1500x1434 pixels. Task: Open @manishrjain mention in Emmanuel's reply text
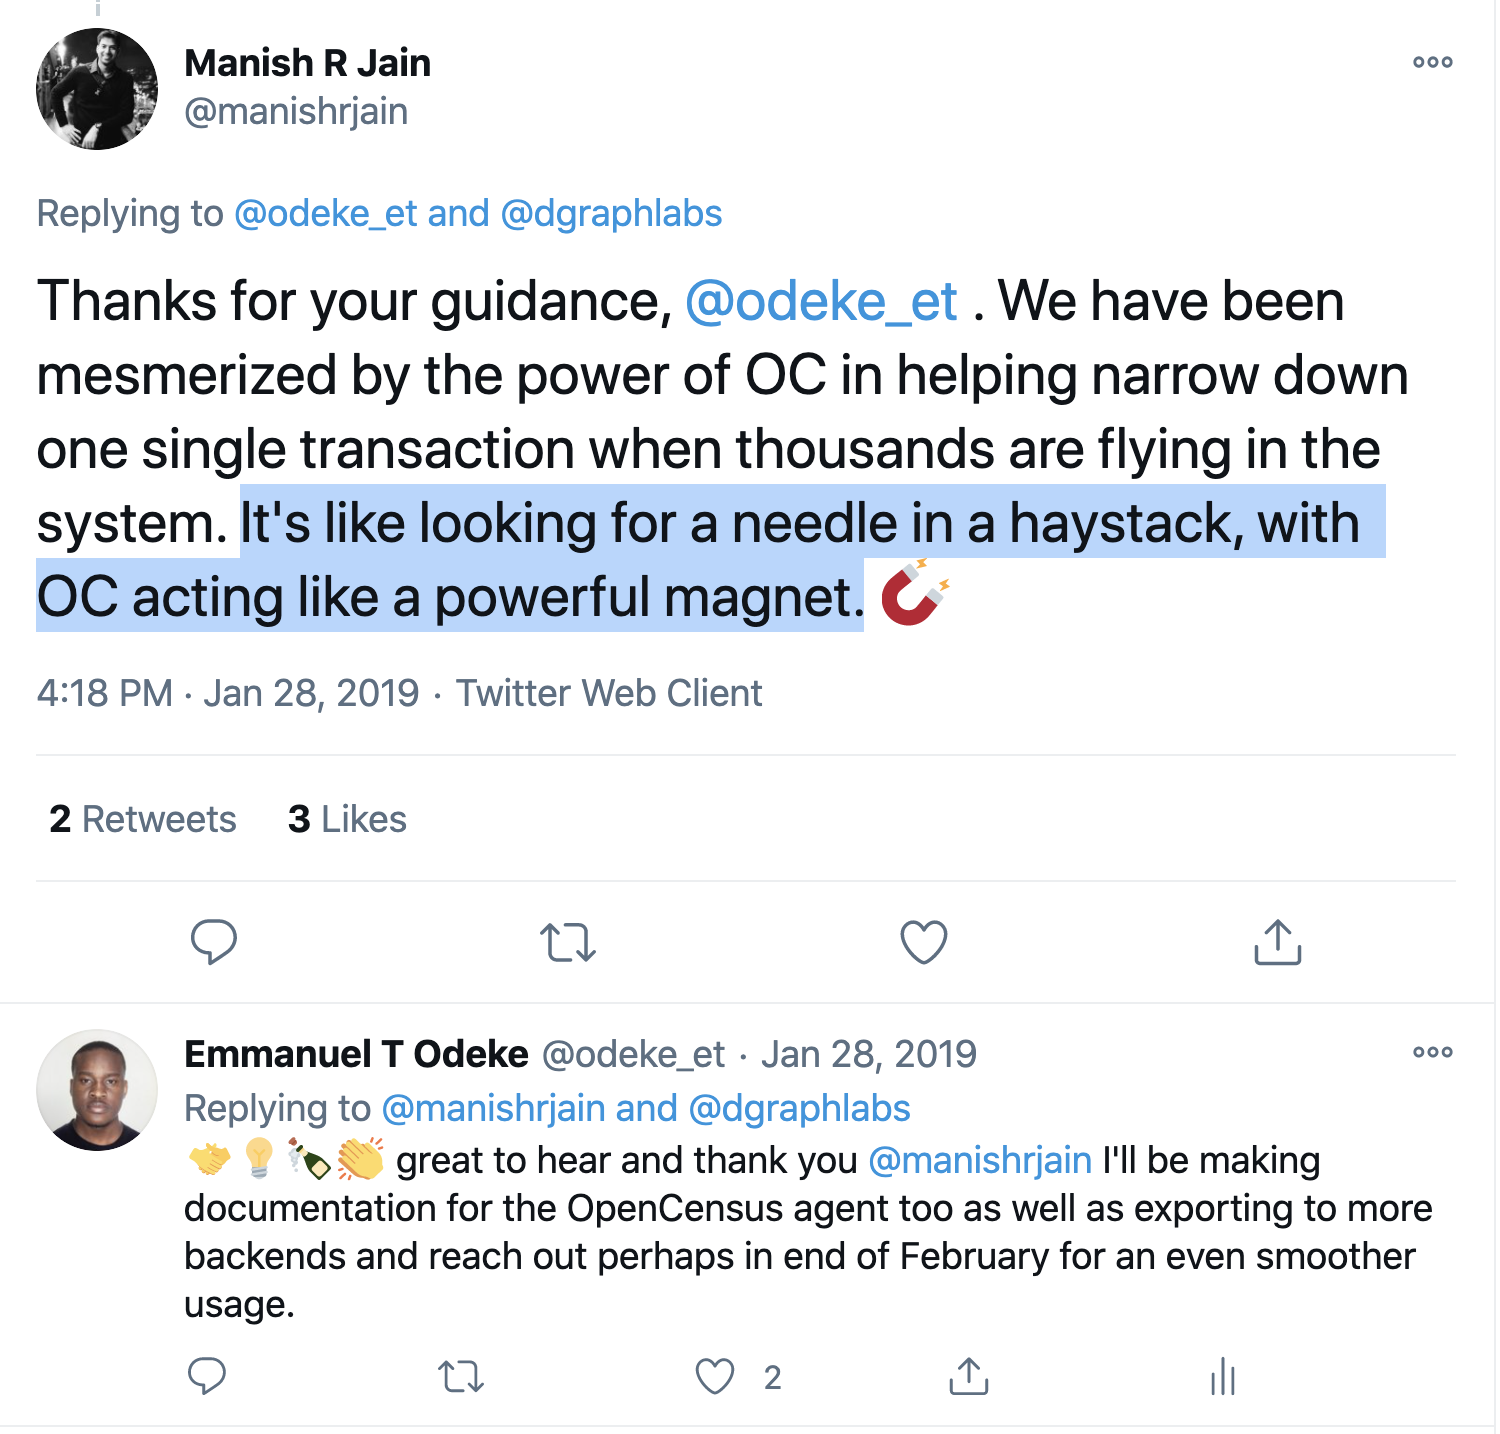click(980, 1160)
